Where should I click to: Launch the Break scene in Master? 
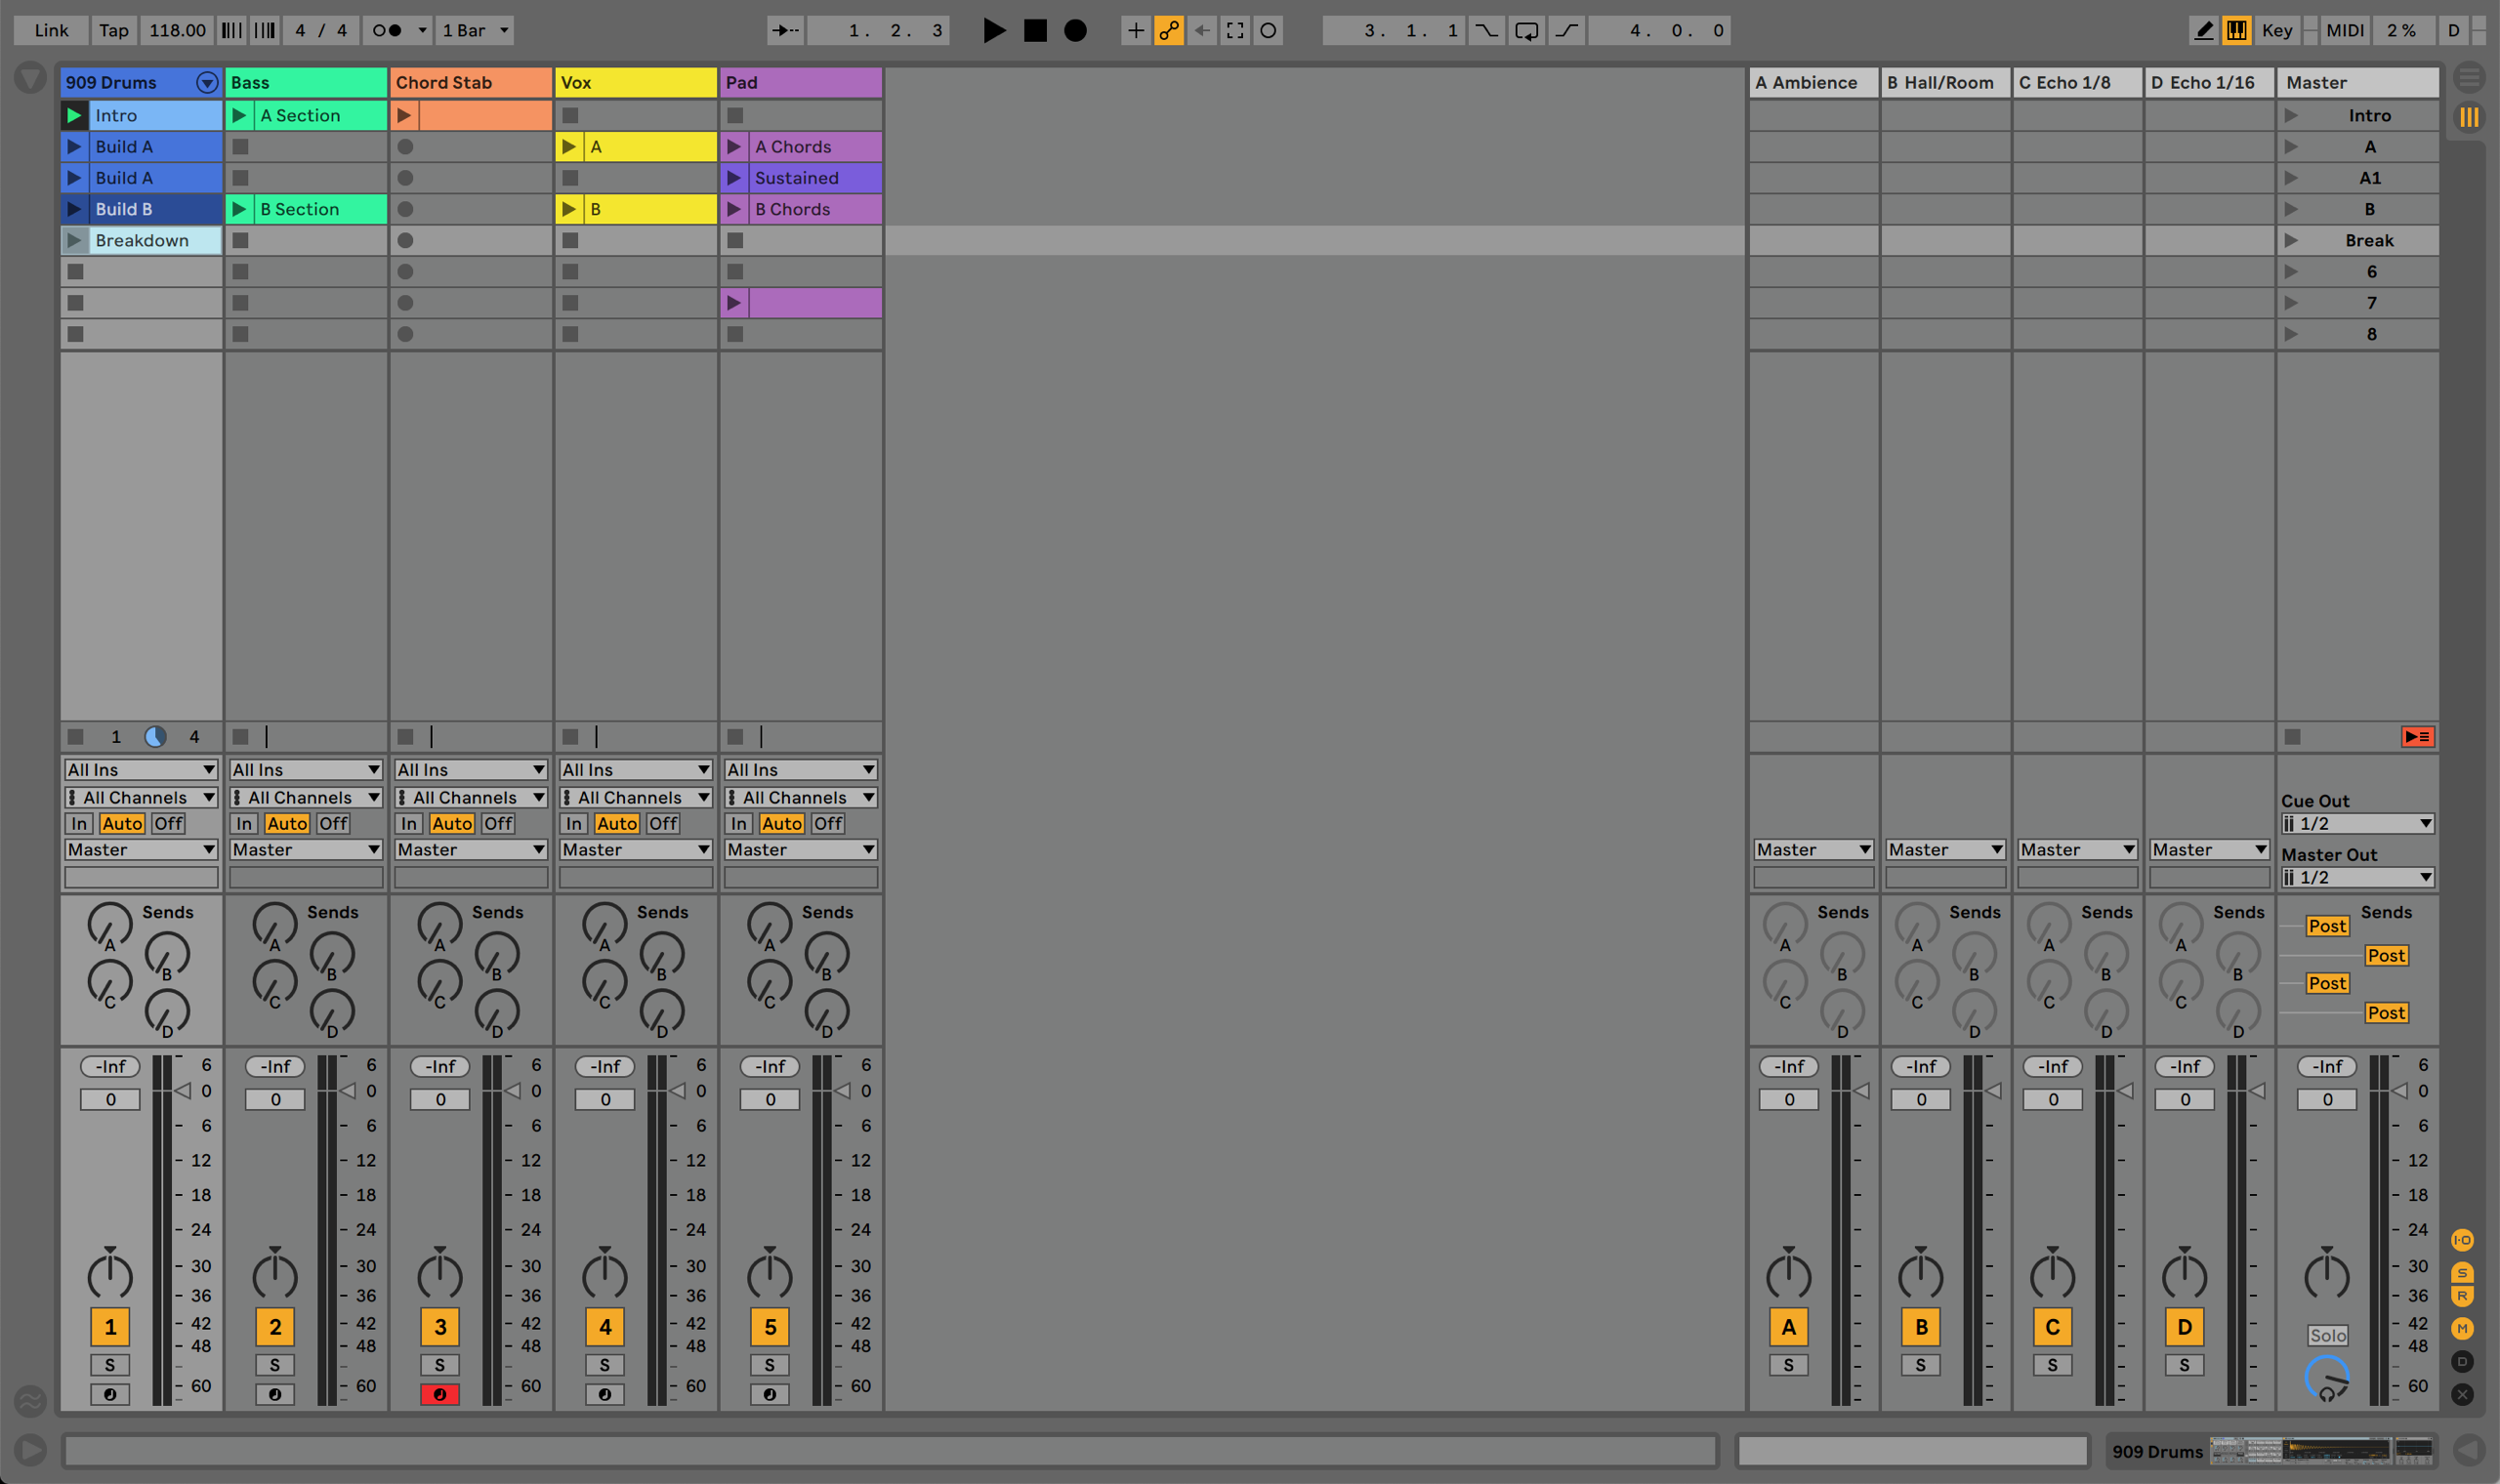(x=2291, y=240)
